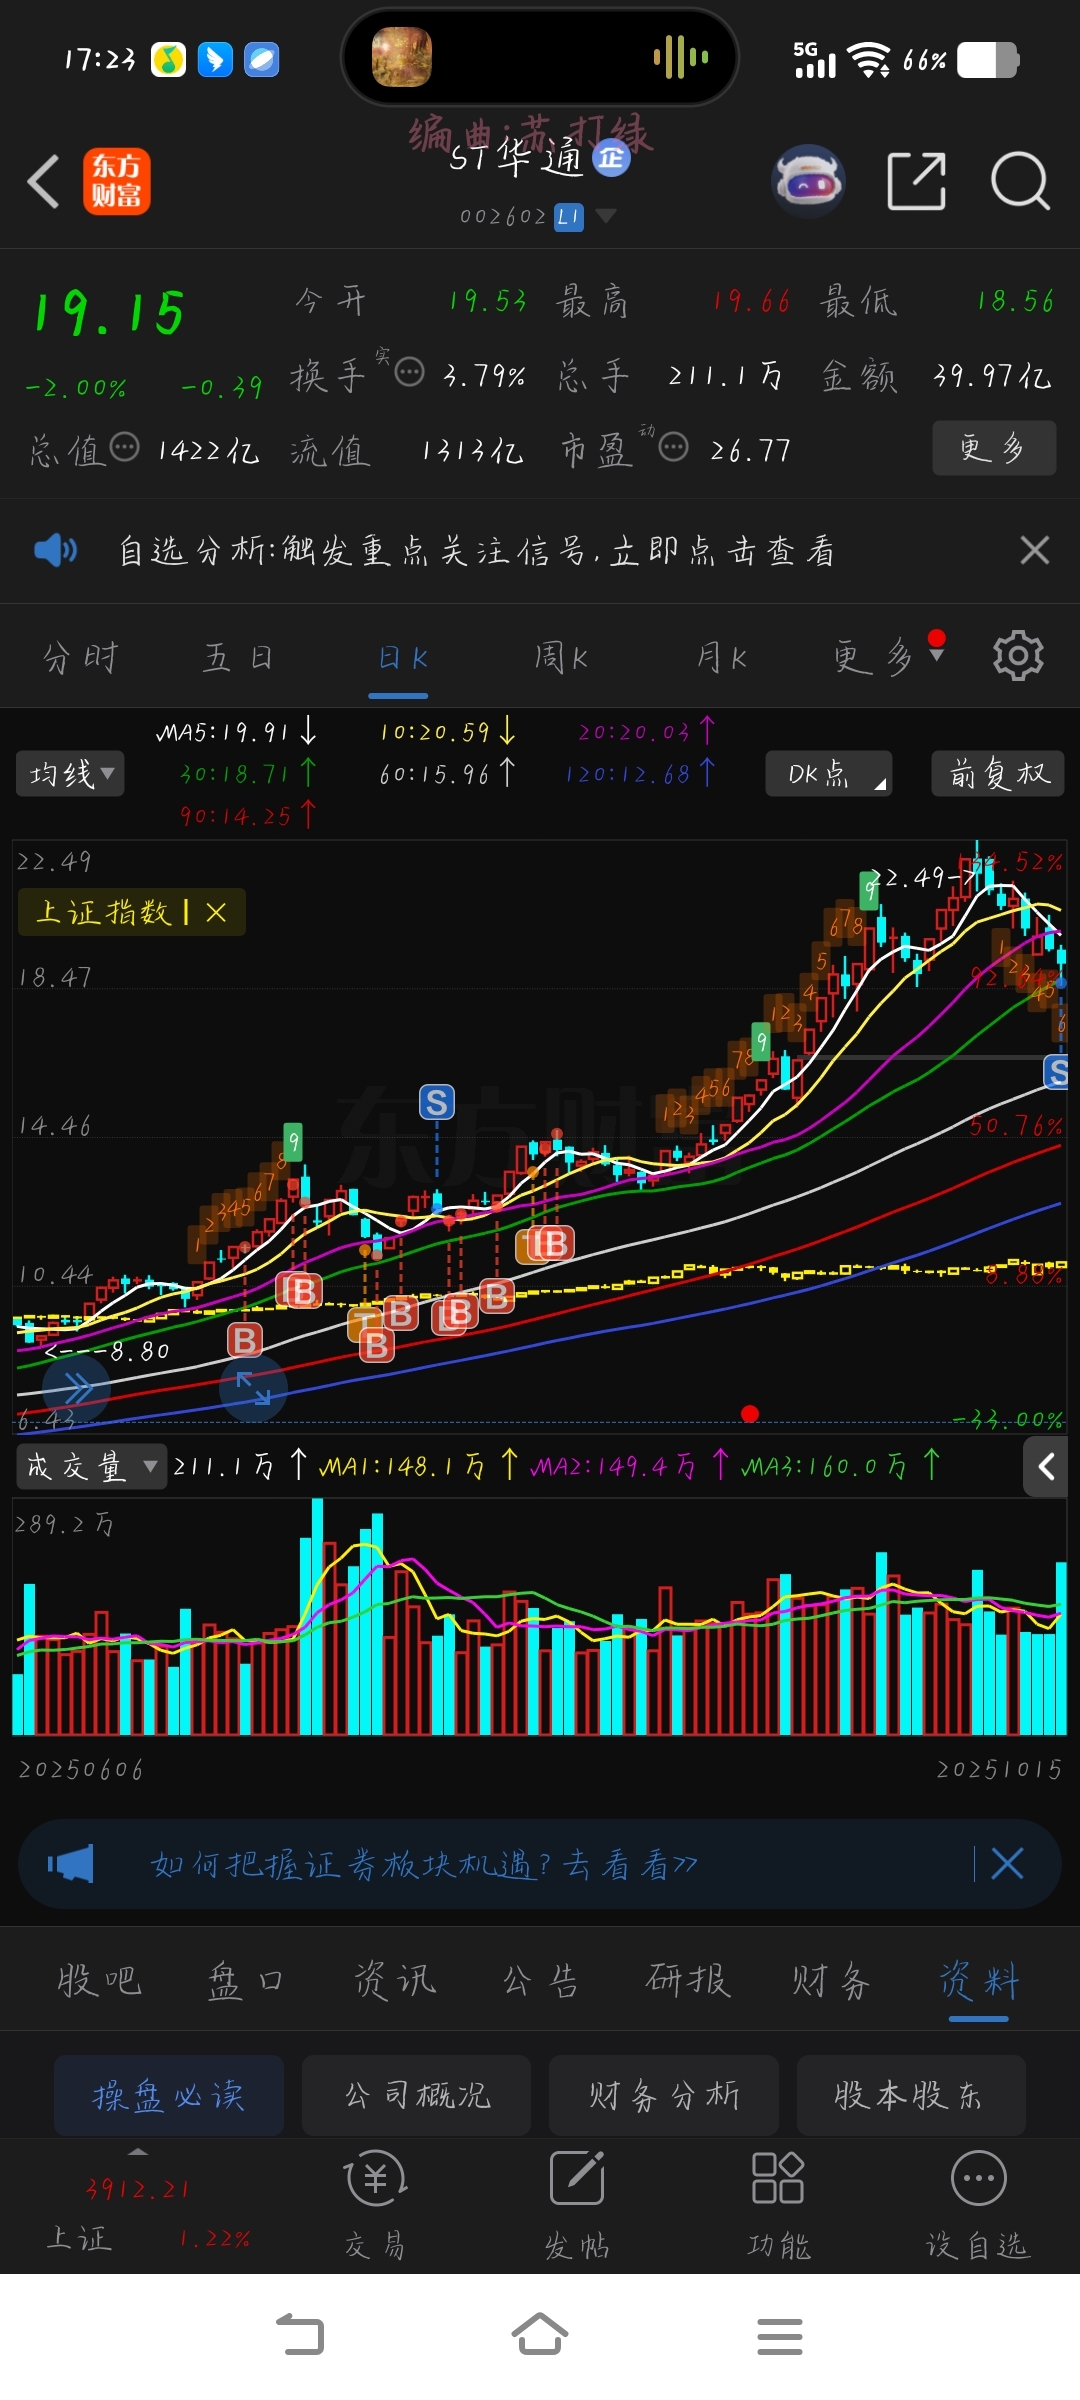Tap the blue S sell marker at chart right edge
Image resolution: width=1080 pixels, height=2400 pixels.
(x=1057, y=1072)
